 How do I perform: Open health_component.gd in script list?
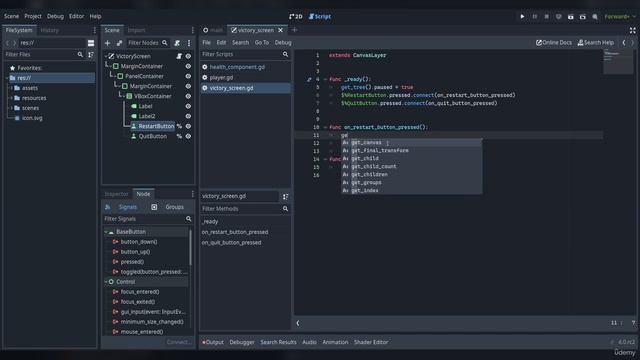pos(237,67)
